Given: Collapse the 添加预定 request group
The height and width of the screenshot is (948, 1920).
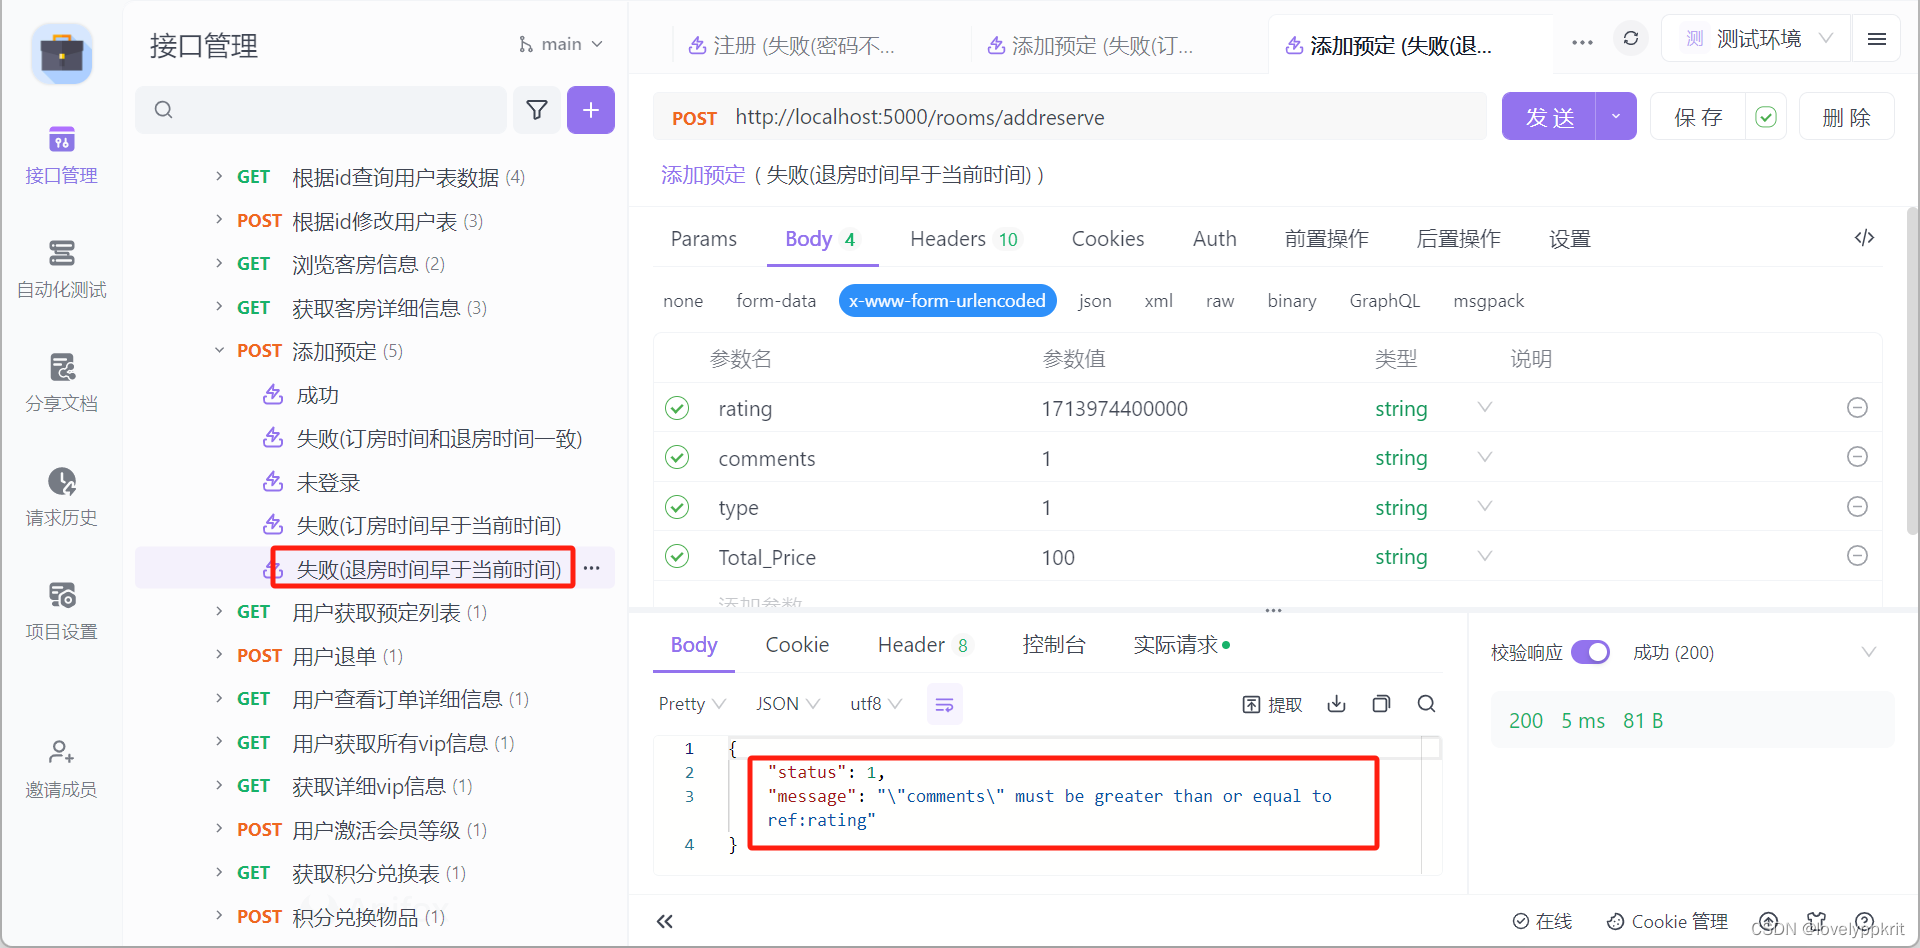Looking at the screenshot, I should tap(219, 350).
